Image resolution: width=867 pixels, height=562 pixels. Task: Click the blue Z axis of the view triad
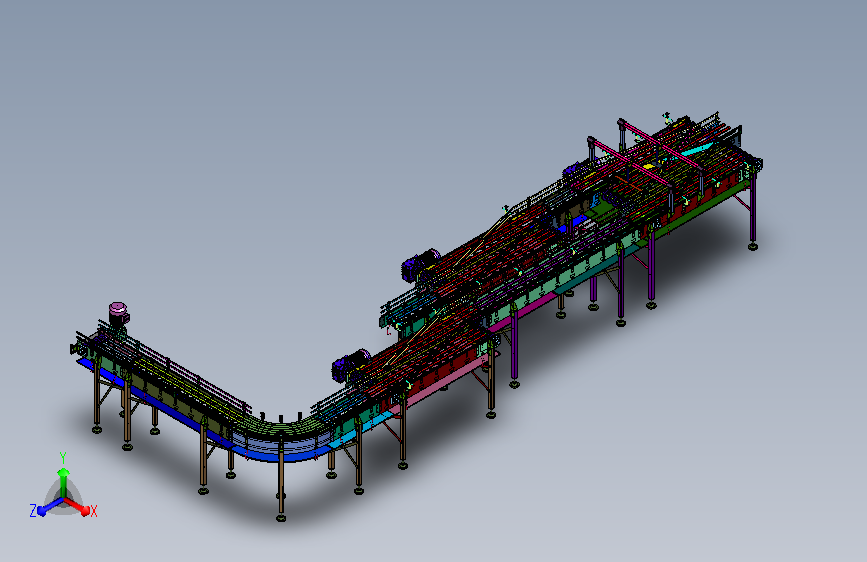point(50,507)
